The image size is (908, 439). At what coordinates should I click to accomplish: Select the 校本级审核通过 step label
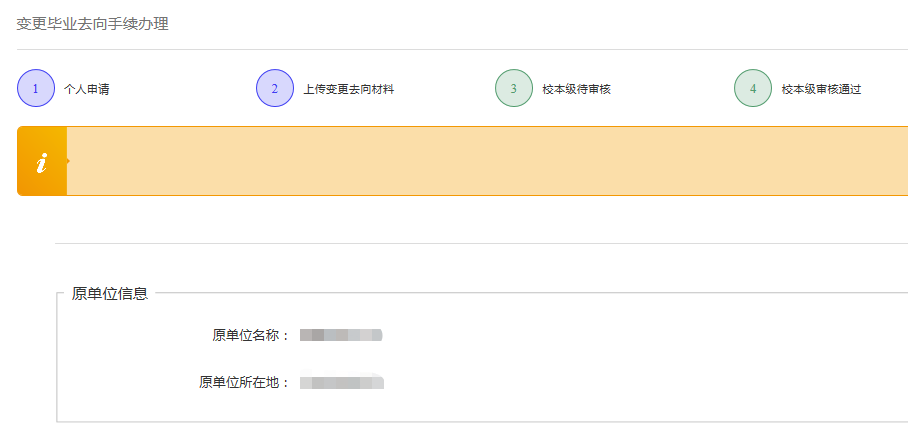(821, 89)
